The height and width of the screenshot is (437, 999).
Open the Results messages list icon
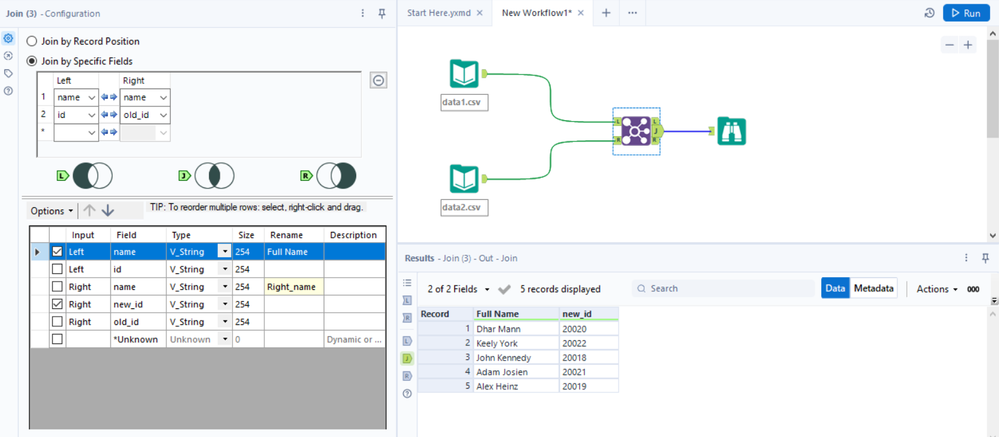[407, 282]
